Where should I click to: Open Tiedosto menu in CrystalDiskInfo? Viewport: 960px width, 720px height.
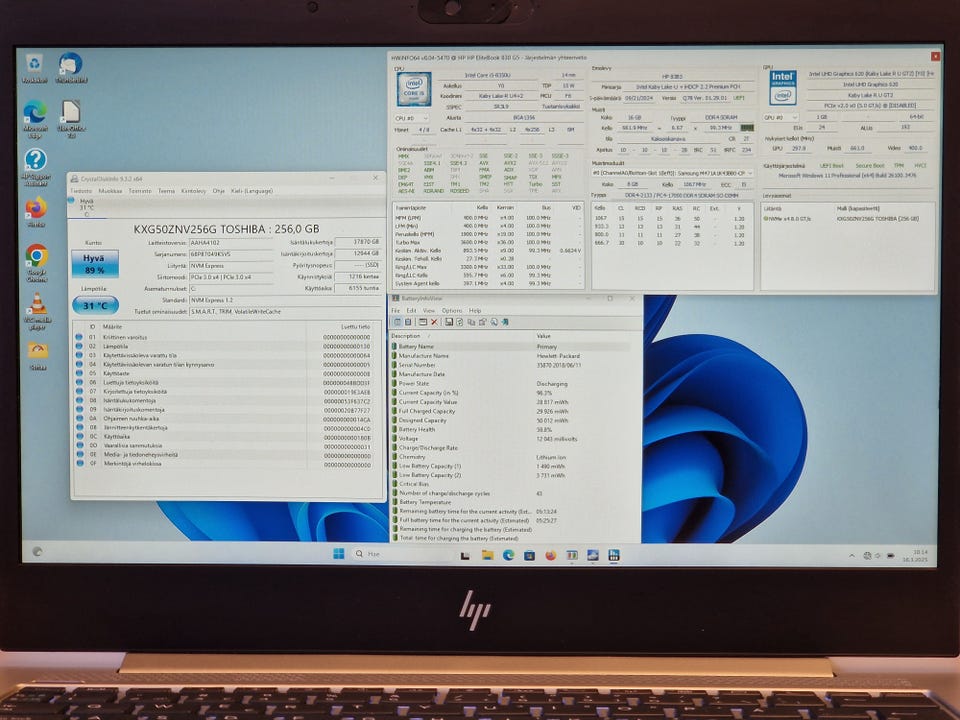tap(81, 191)
